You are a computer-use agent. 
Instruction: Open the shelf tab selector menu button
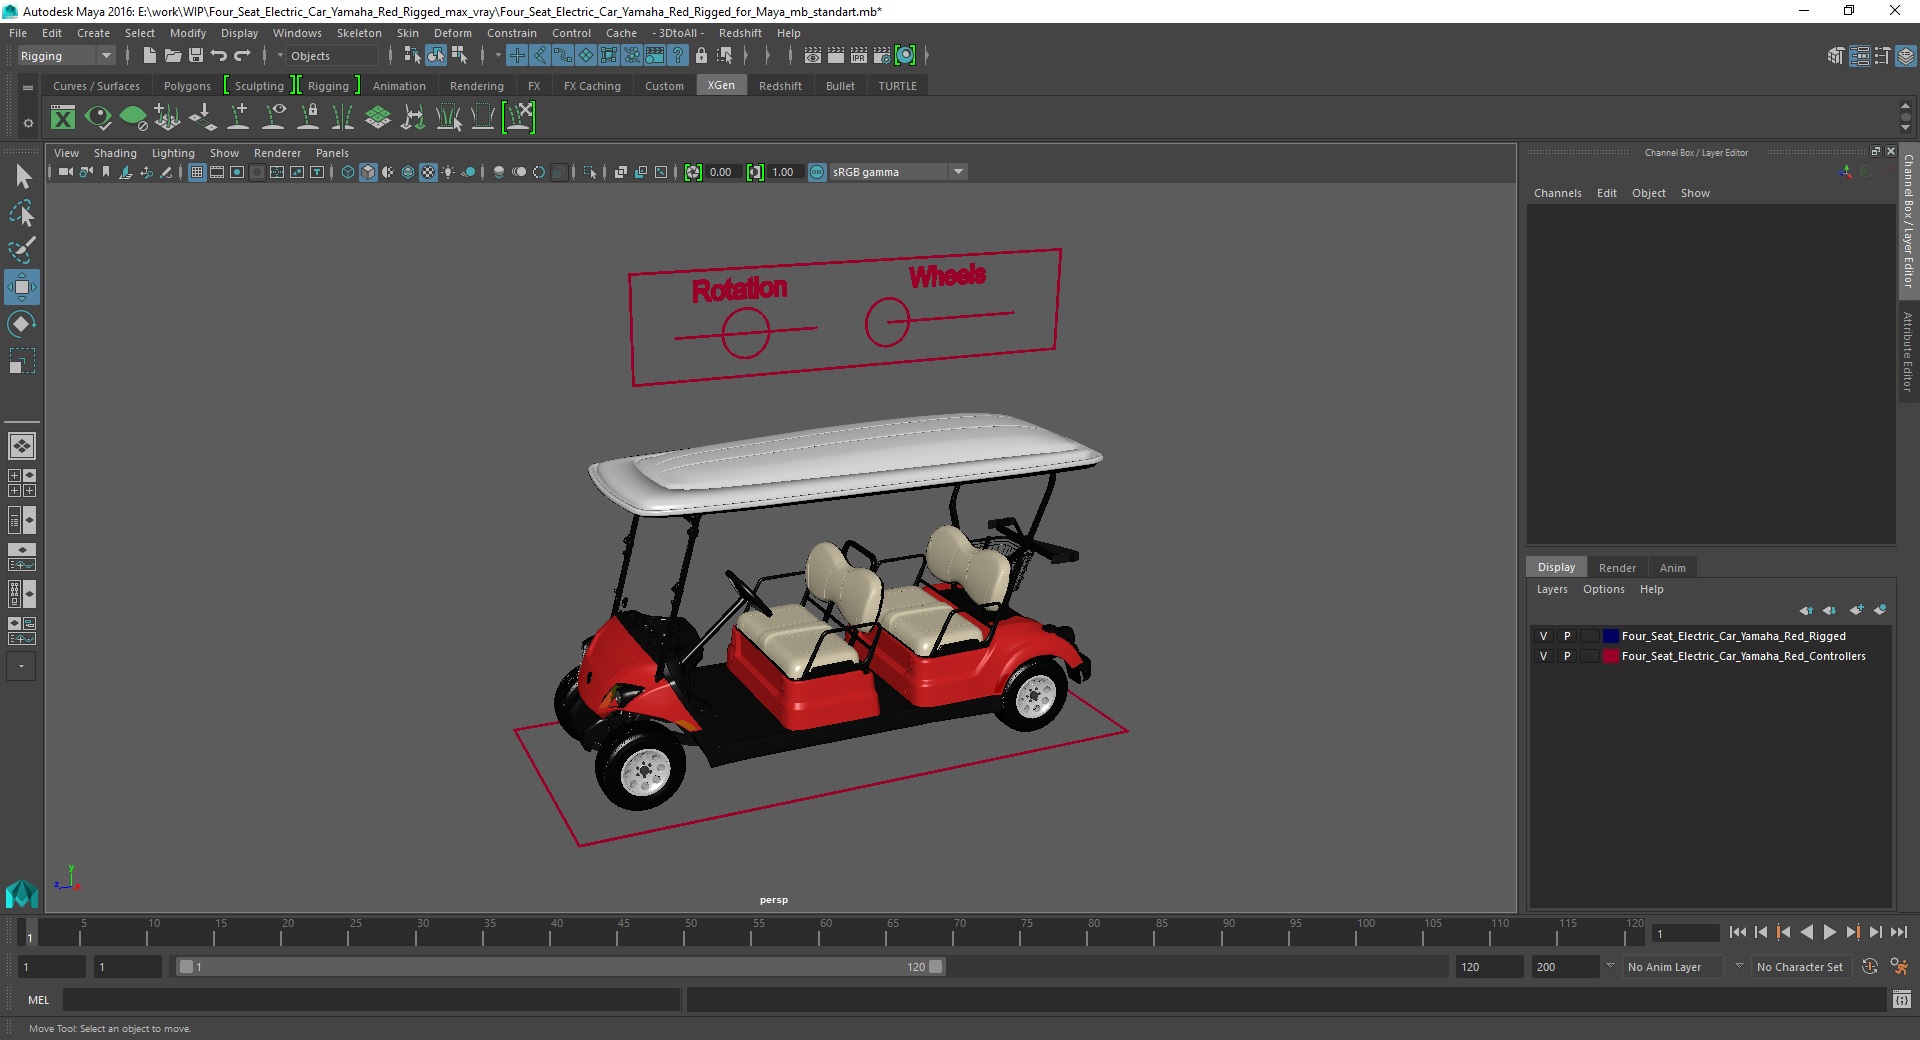click(x=28, y=87)
